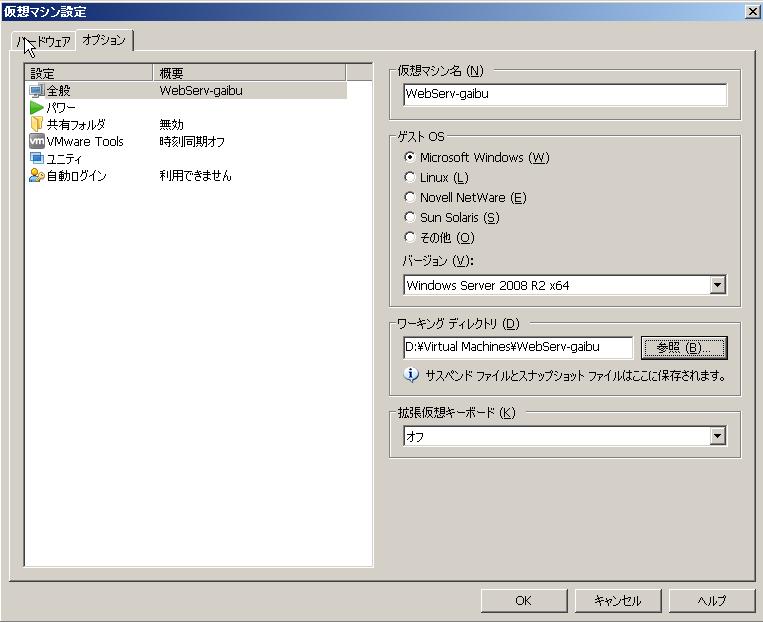The width and height of the screenshot is (763, 622).
Task: Select the オプション tab
Action: (x=104, y=40)
